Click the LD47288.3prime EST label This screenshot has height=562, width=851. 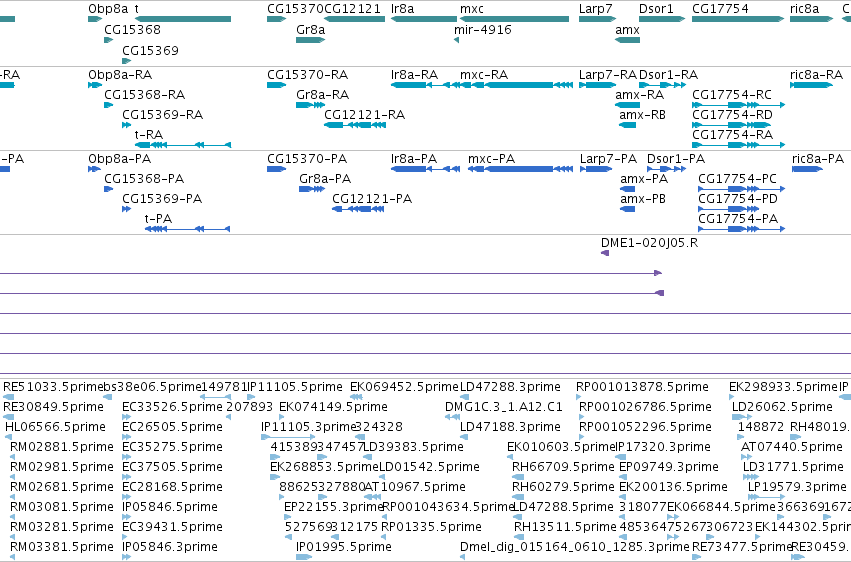(510, 387)
